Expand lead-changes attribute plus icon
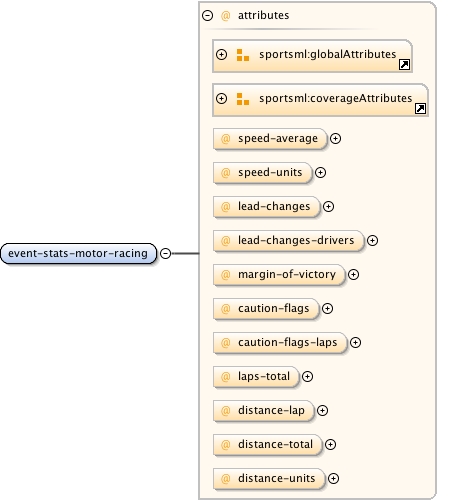 pos(328,206)
